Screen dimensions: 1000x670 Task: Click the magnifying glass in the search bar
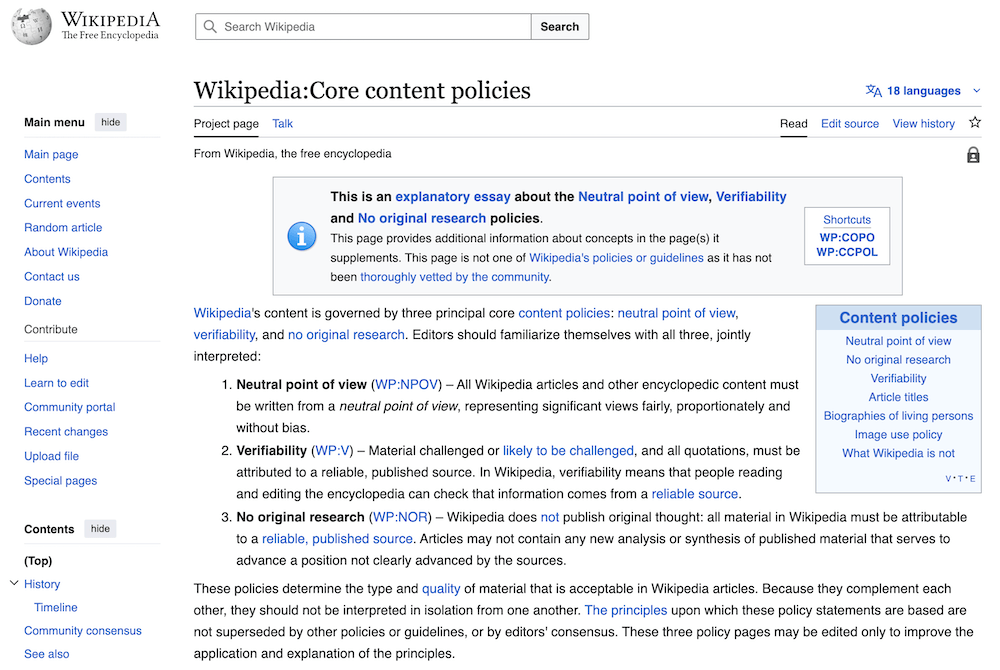[x=210, y=26]
